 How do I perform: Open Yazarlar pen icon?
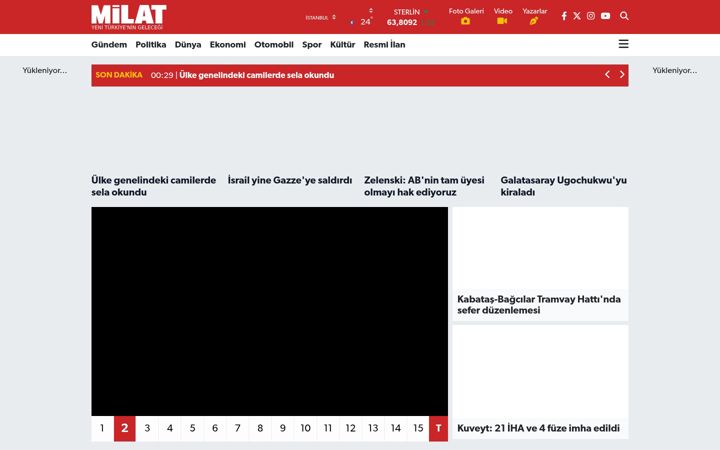(x=534, y=21)
